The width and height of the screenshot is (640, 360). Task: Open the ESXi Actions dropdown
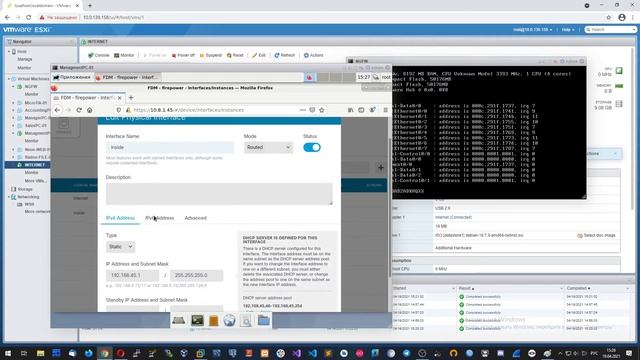[x=313, y=55]
